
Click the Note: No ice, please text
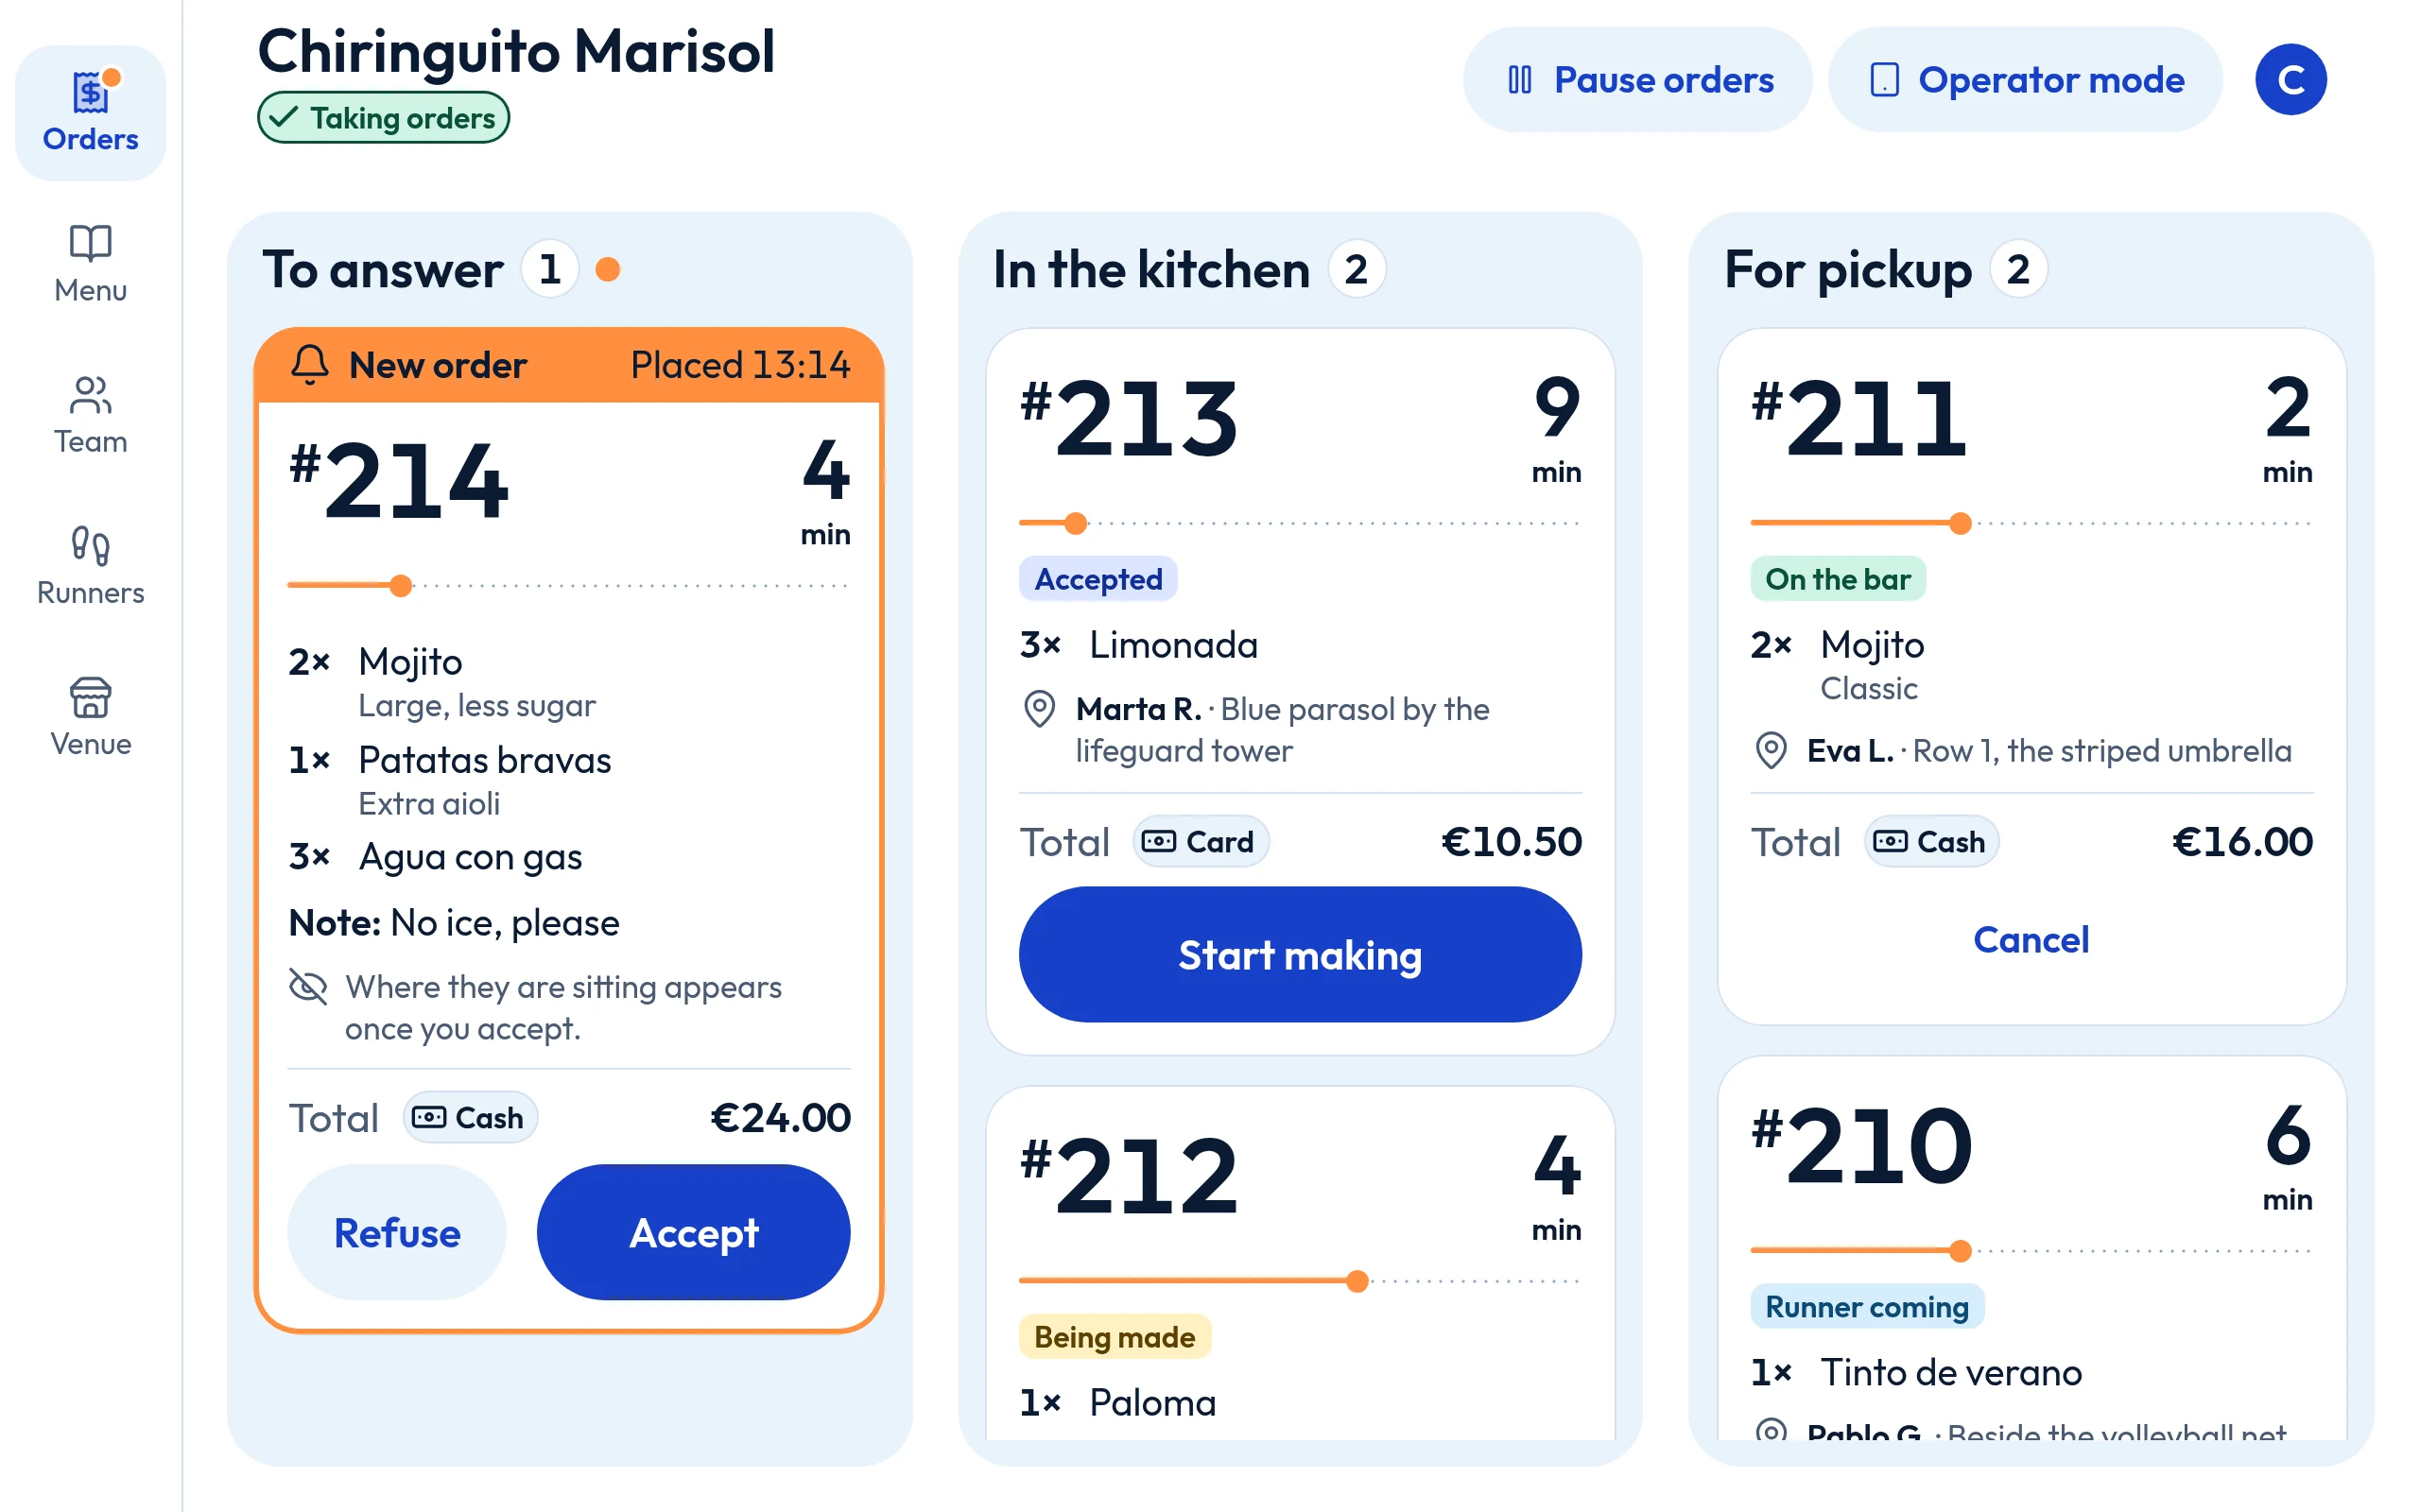point(454,922)
